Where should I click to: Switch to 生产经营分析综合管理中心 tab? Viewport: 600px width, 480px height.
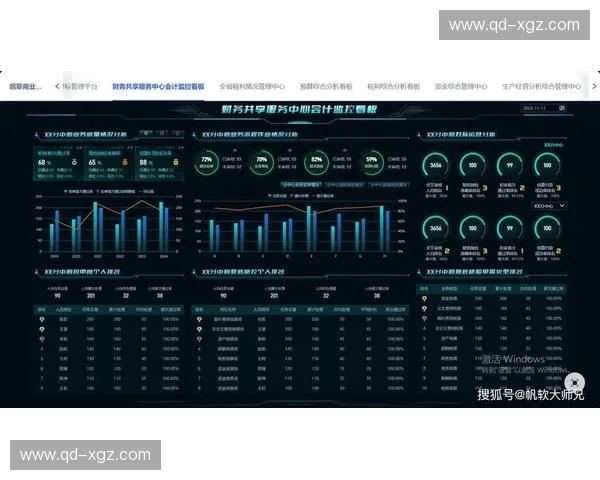(541, 87)
